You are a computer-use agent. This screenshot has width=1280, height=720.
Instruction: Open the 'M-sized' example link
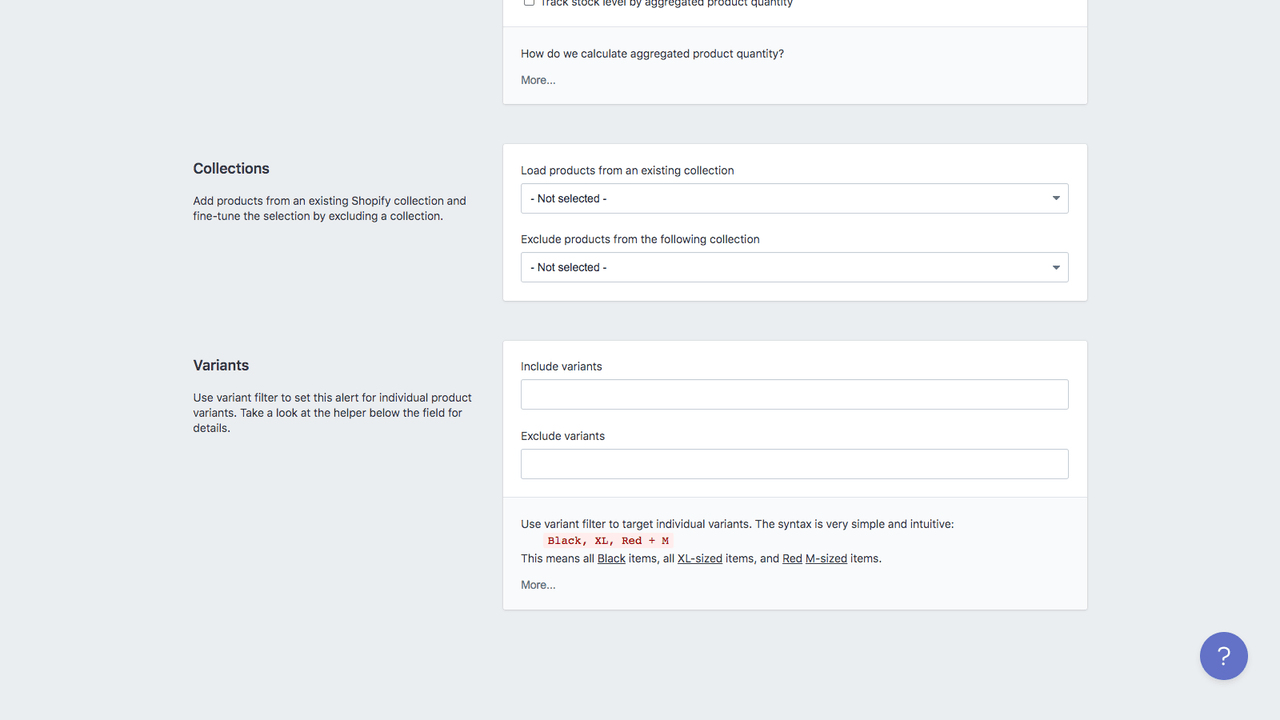(x=825, y=558)
